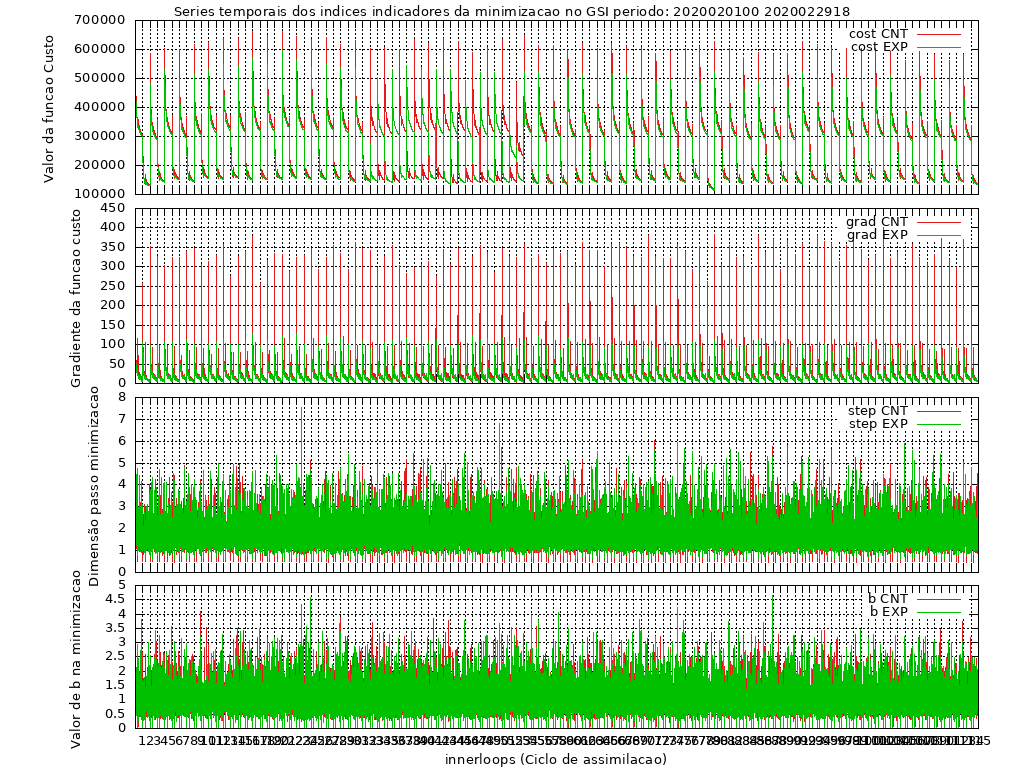The height and width of the screenshot is (768, 1024).
Task: Click the '2.5' tick on the b plot
Action: [x=115, y=656]
